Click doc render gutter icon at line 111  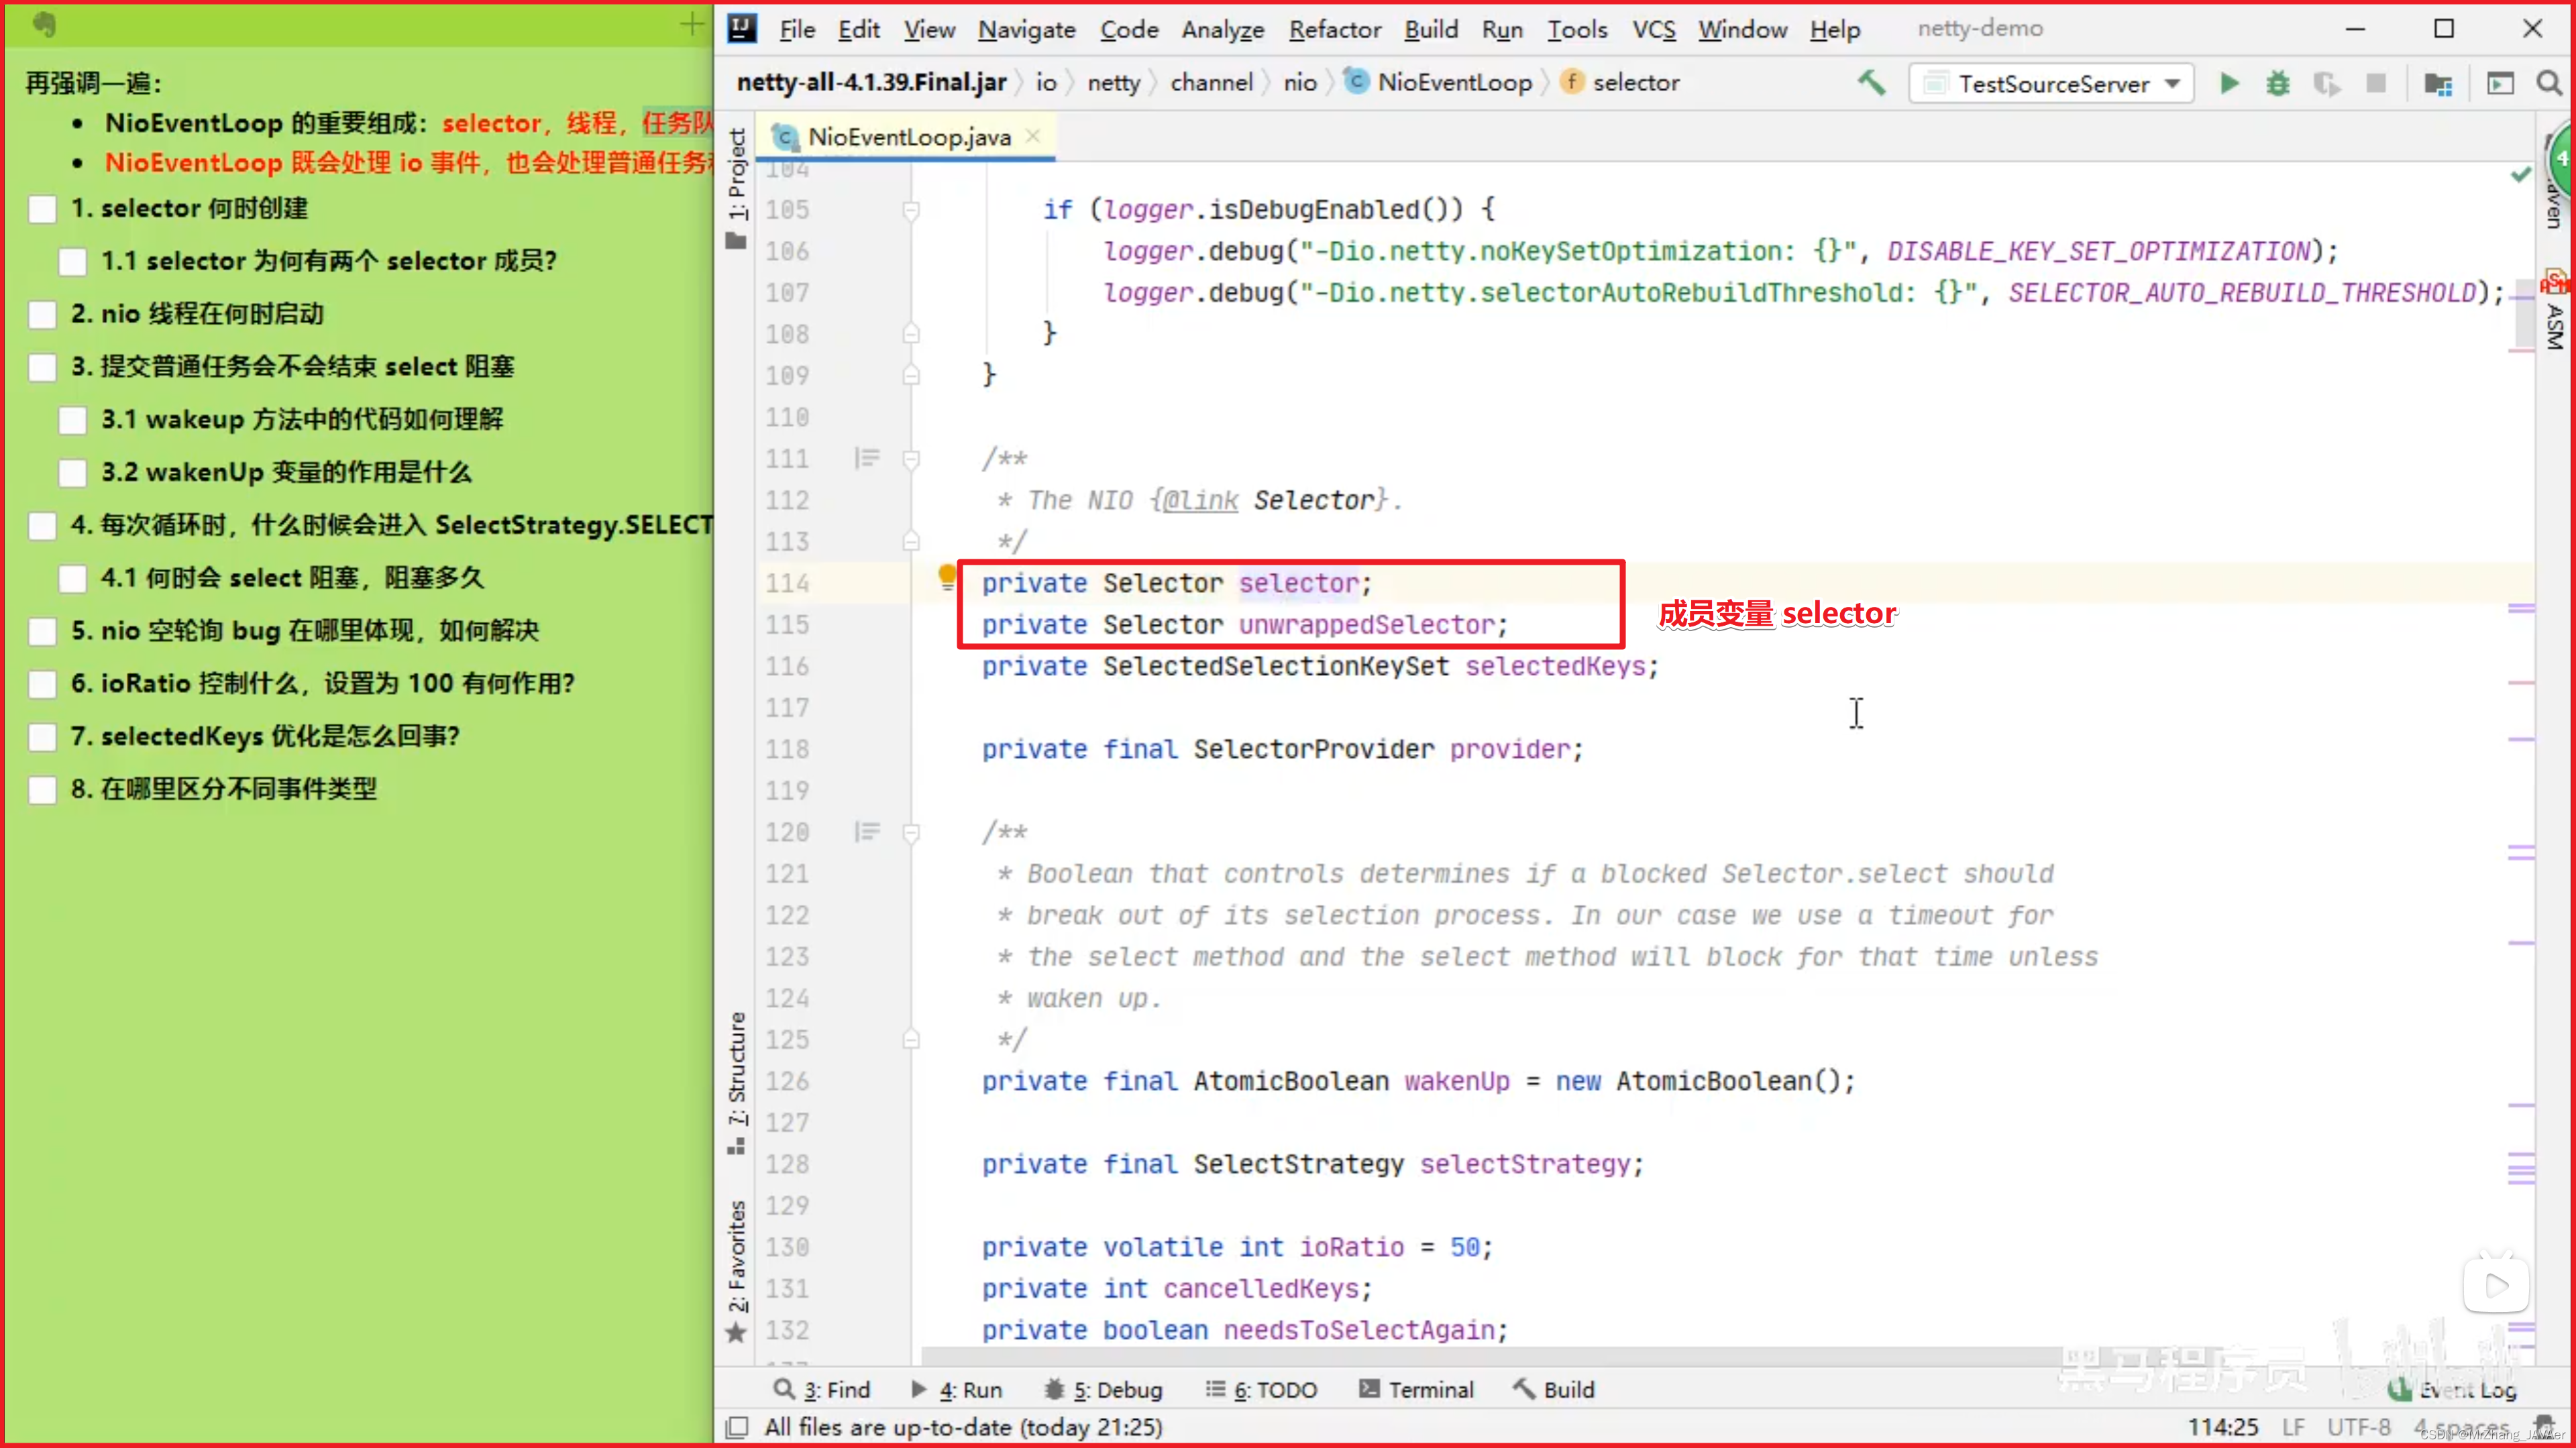pyautogui.click(x=867, y=458)
